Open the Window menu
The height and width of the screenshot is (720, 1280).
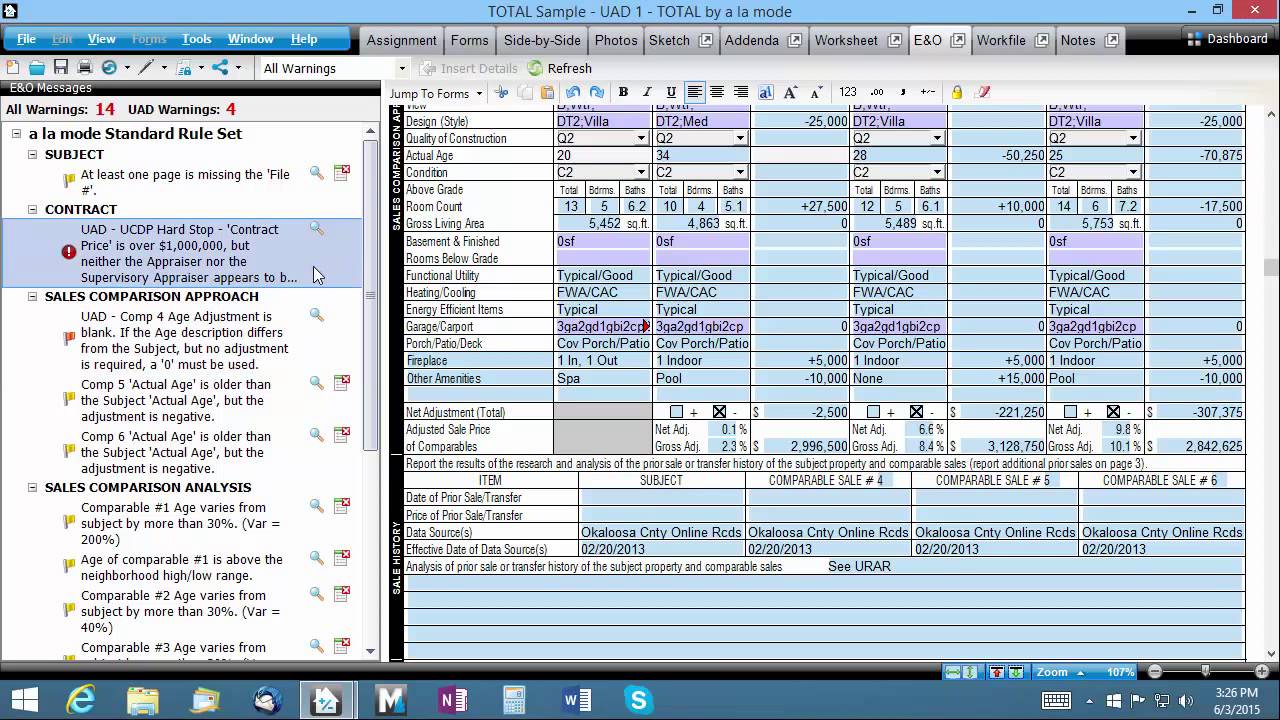pos(250,39)
